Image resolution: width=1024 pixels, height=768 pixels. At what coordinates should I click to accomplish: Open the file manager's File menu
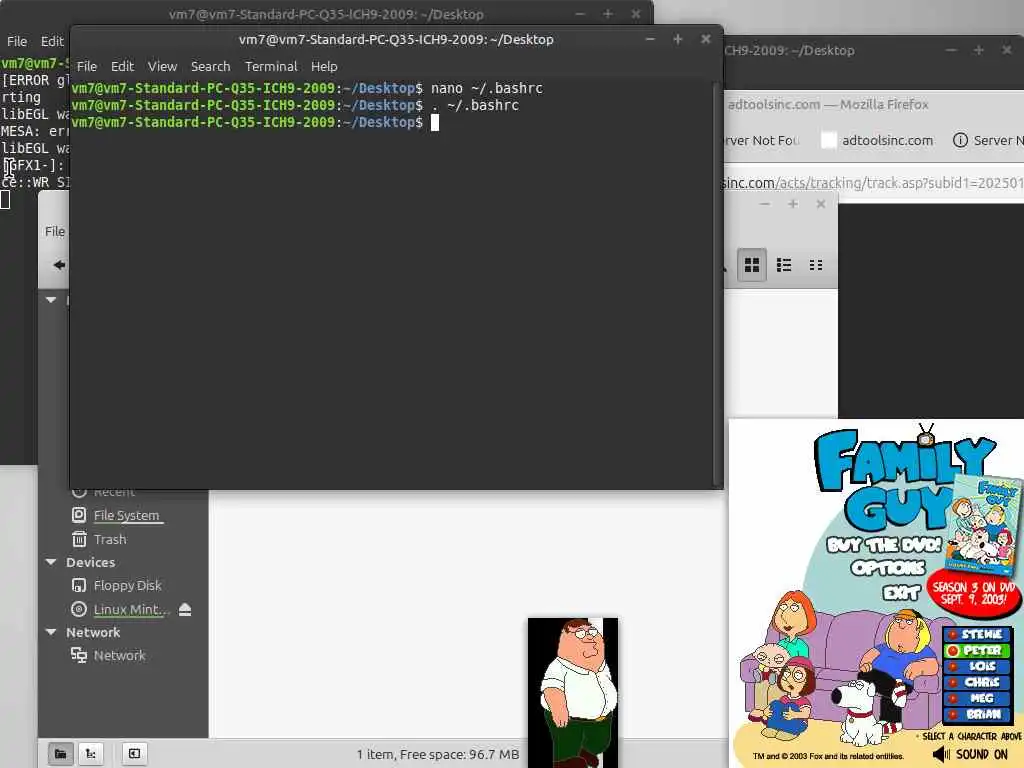tap(55, 231)
